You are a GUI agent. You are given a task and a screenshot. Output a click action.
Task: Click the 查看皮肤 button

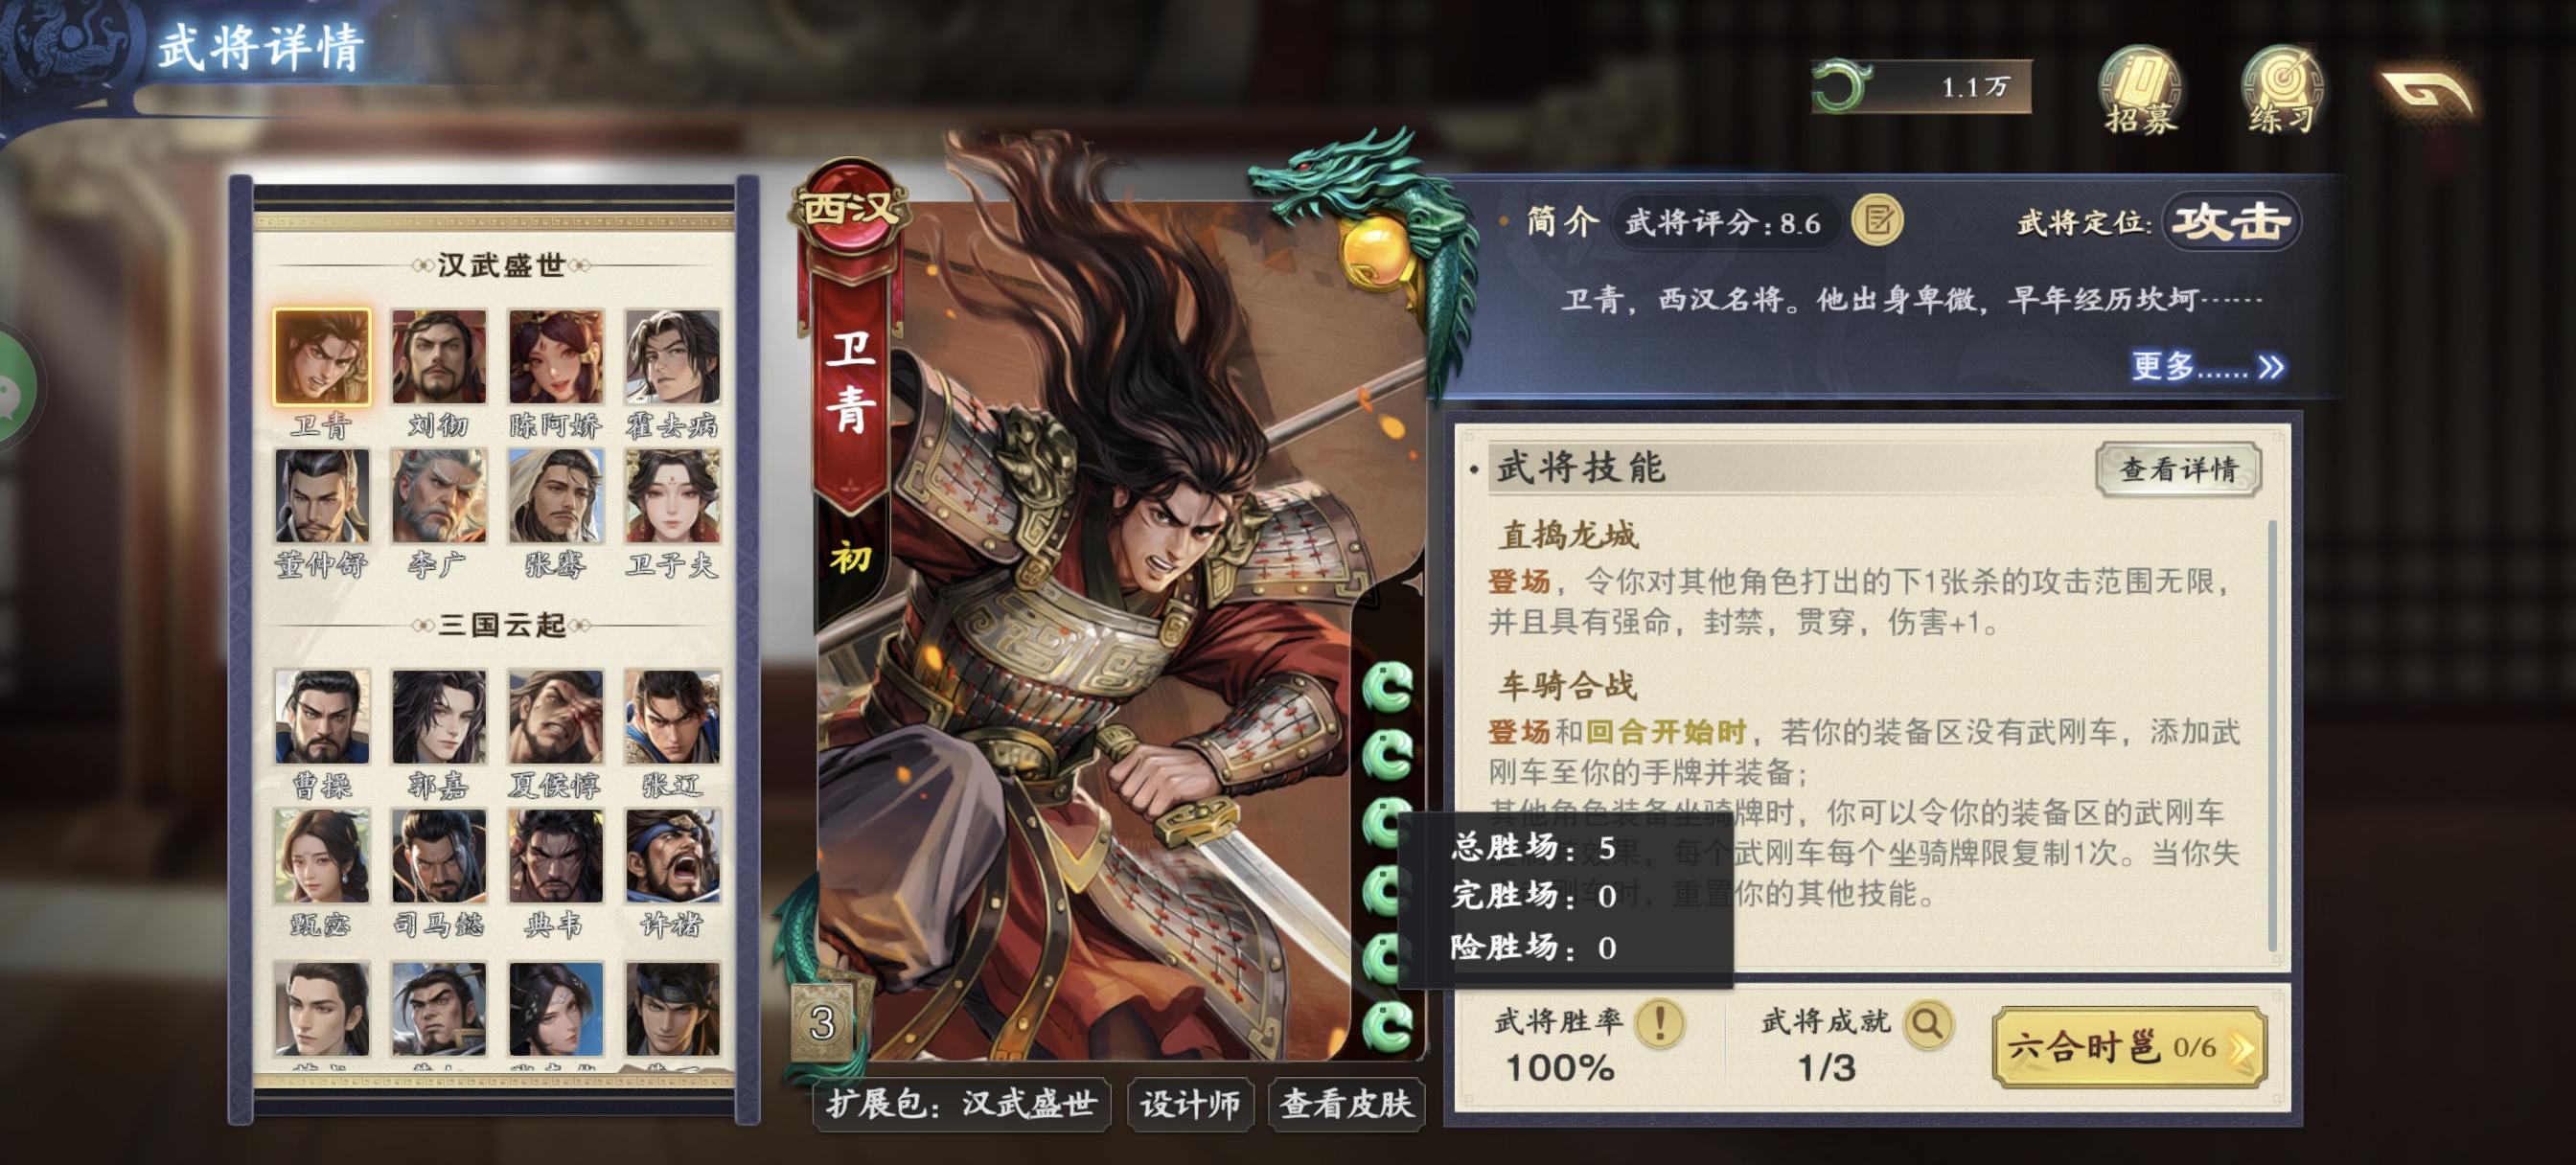pos(1346,1104)
